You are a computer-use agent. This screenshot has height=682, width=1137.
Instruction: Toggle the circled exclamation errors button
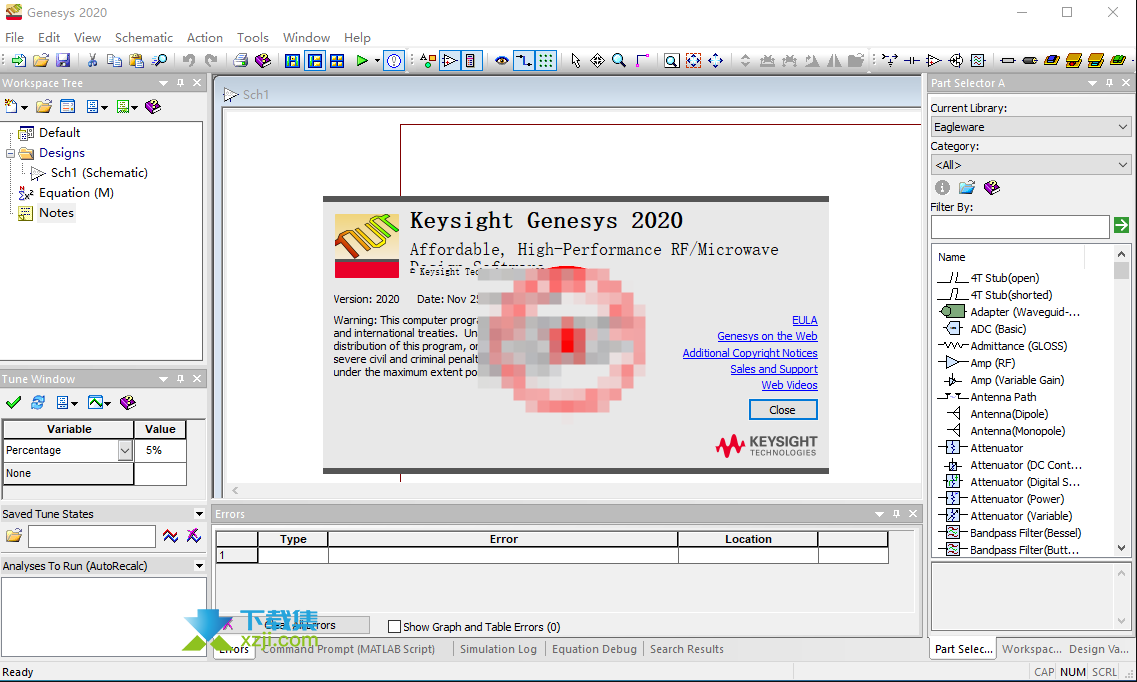pyautogui.click(x=394, y=61)
